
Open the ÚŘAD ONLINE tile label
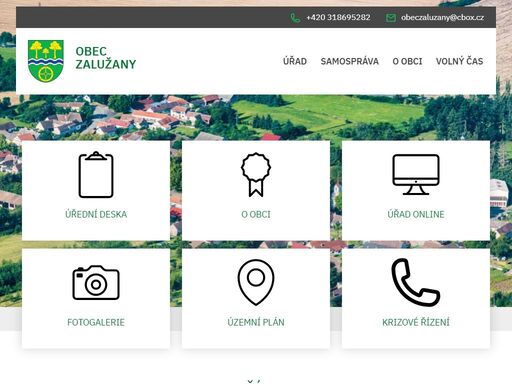[416, 214]
